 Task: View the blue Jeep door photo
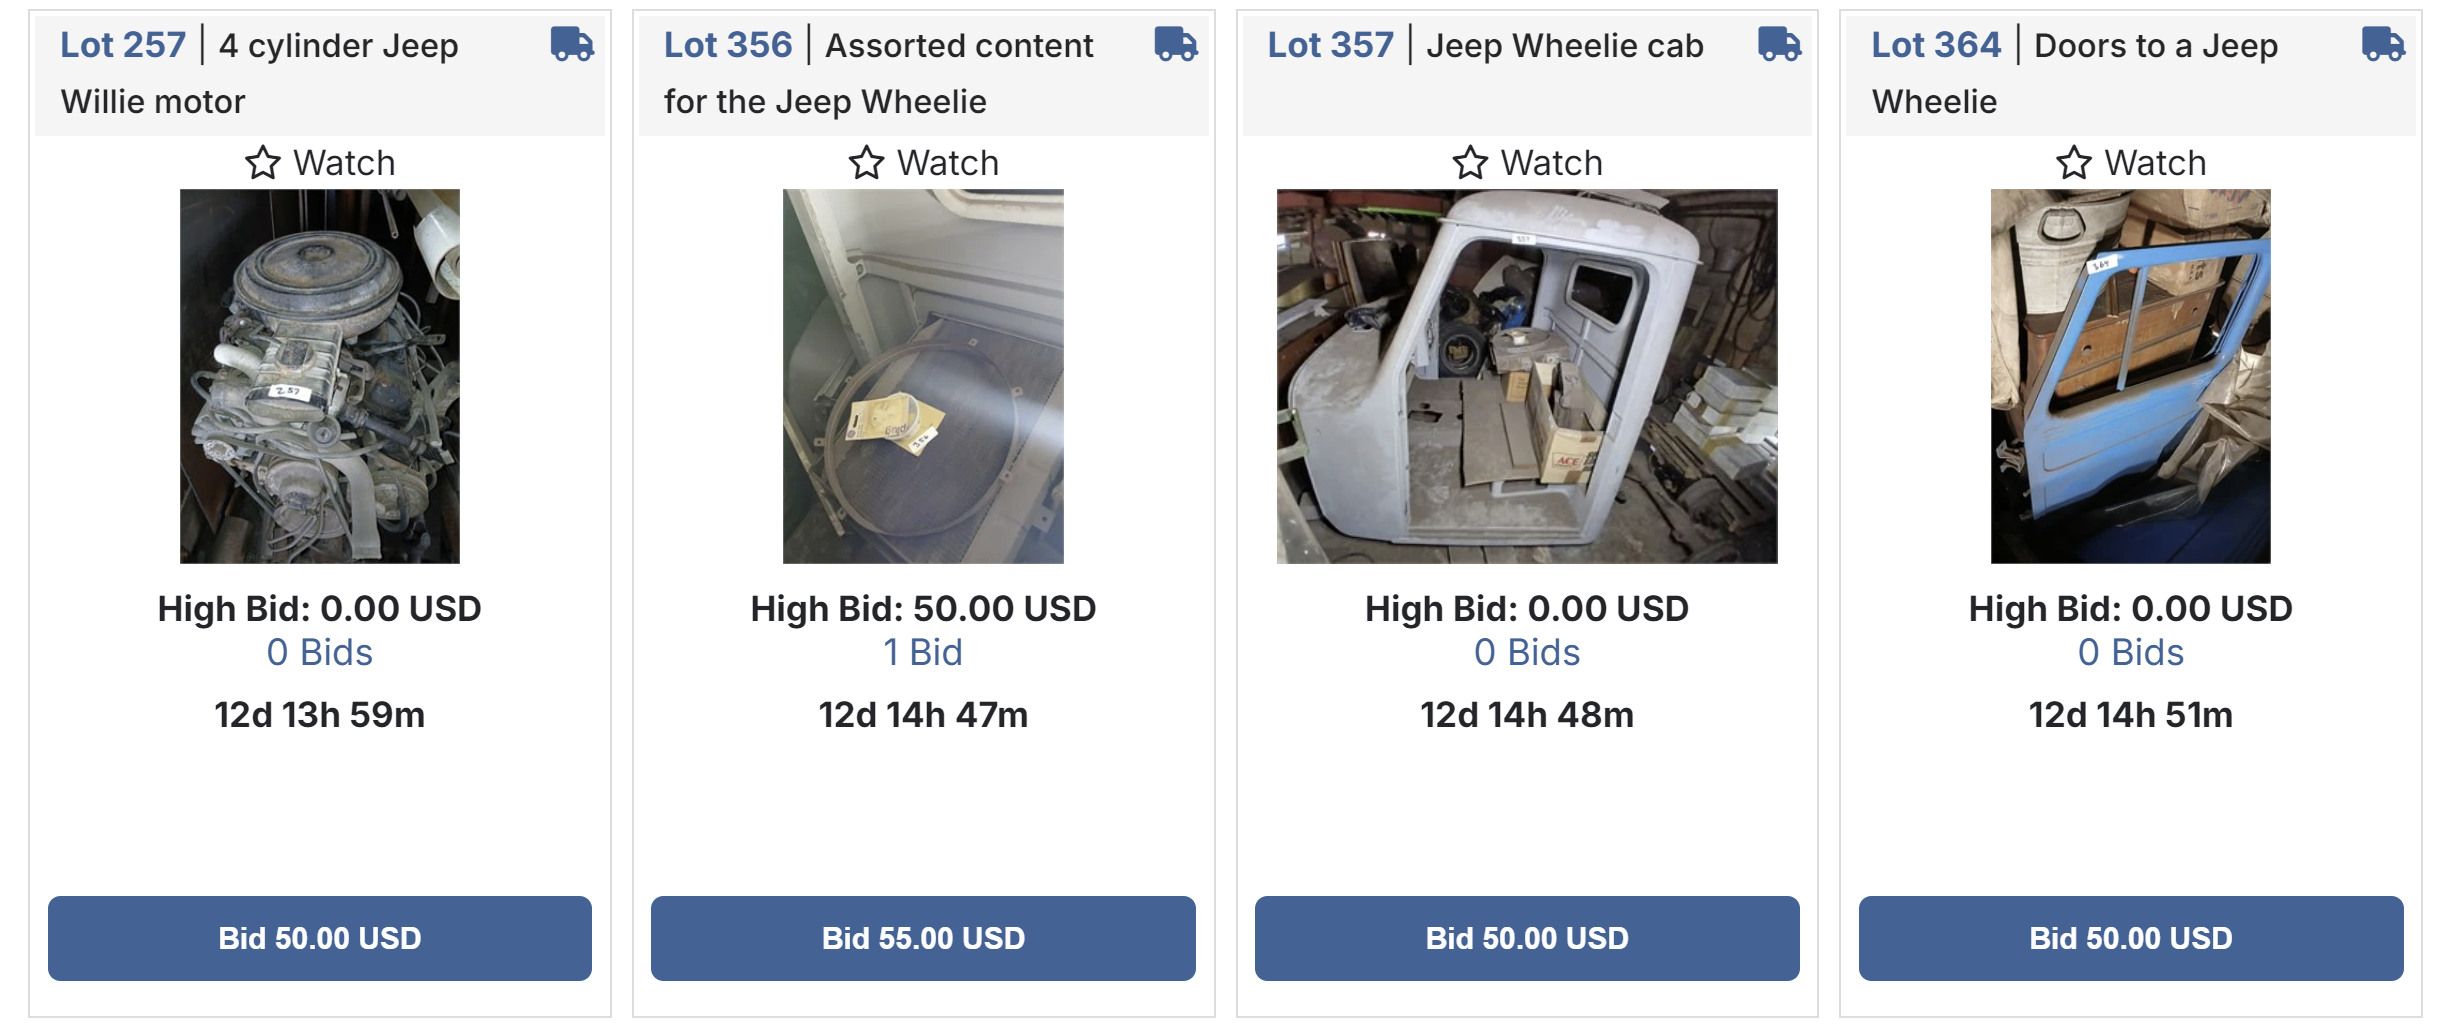[x=2131, y=376]
